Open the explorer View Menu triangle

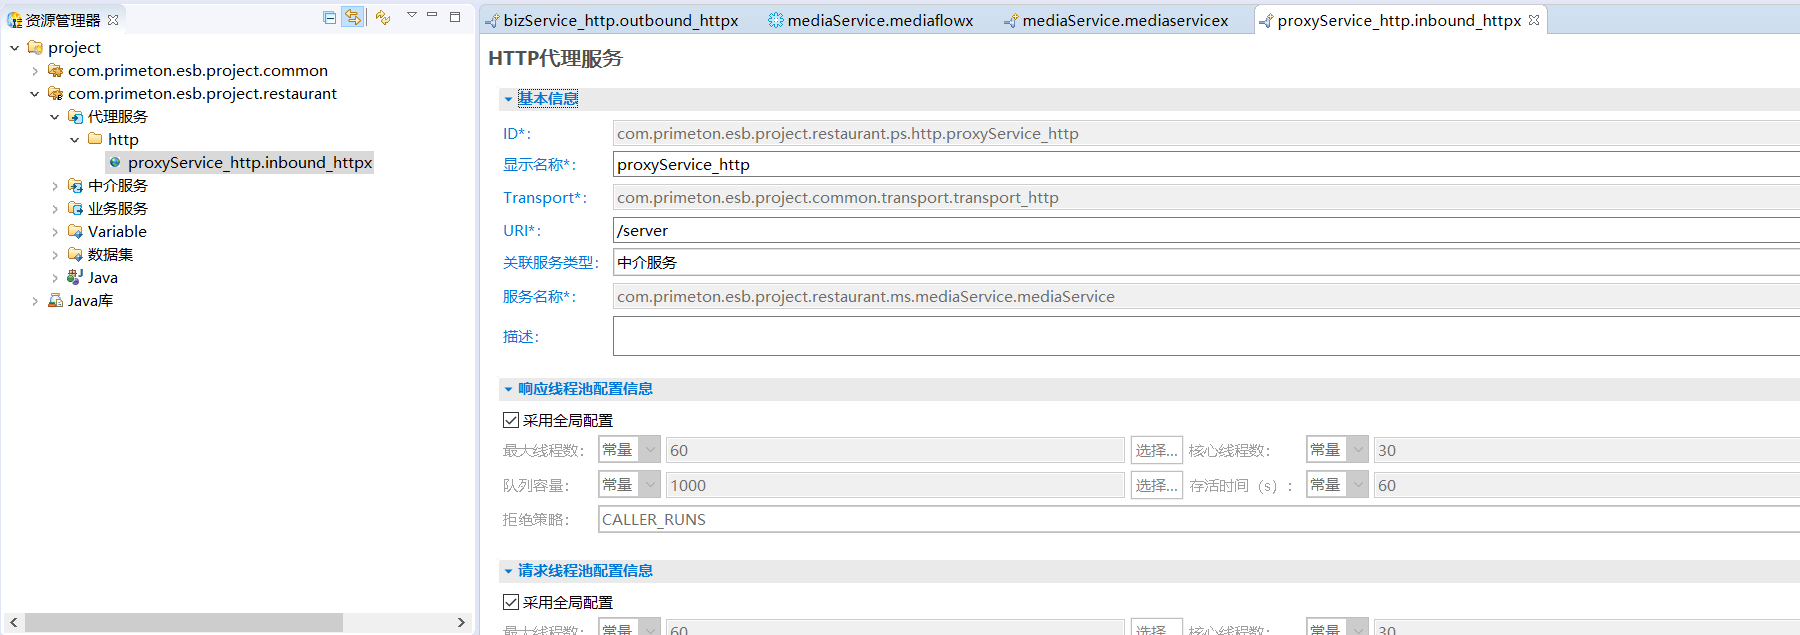[411, 16]
